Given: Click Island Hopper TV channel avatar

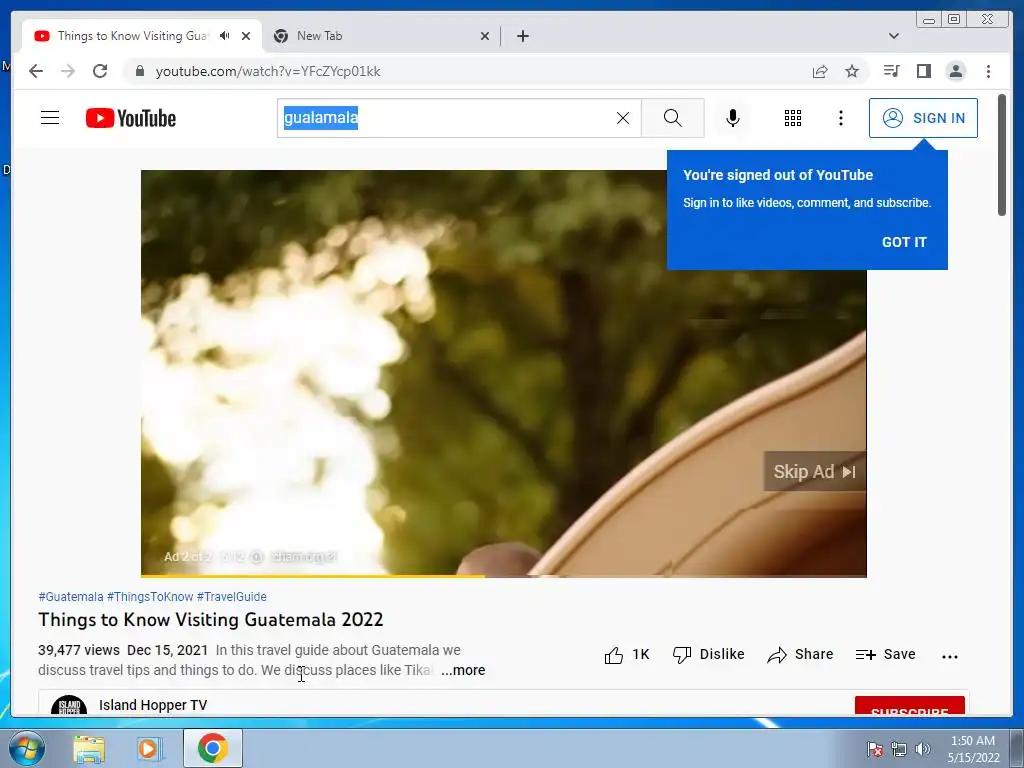Looking at the screenshot, I should (x=69, y=705).
